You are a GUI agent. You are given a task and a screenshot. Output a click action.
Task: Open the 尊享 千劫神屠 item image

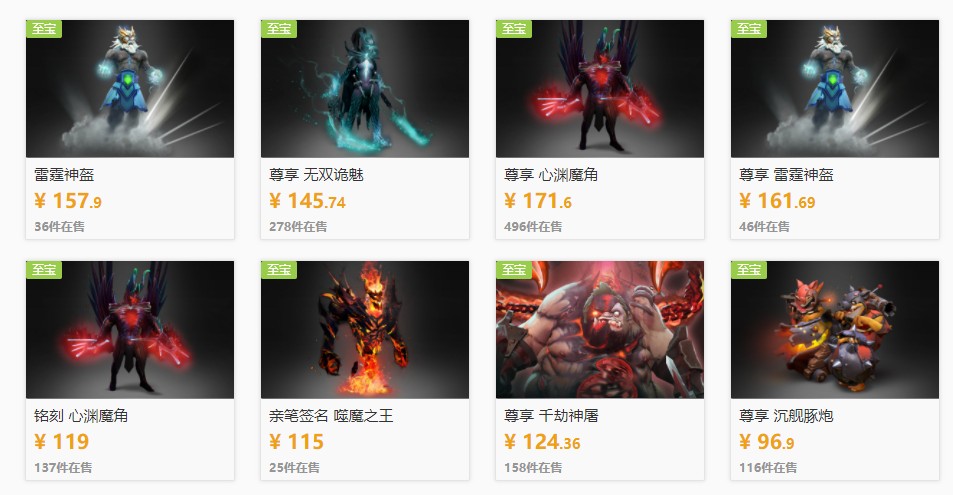pyautogui.click(x=600, y=330)
